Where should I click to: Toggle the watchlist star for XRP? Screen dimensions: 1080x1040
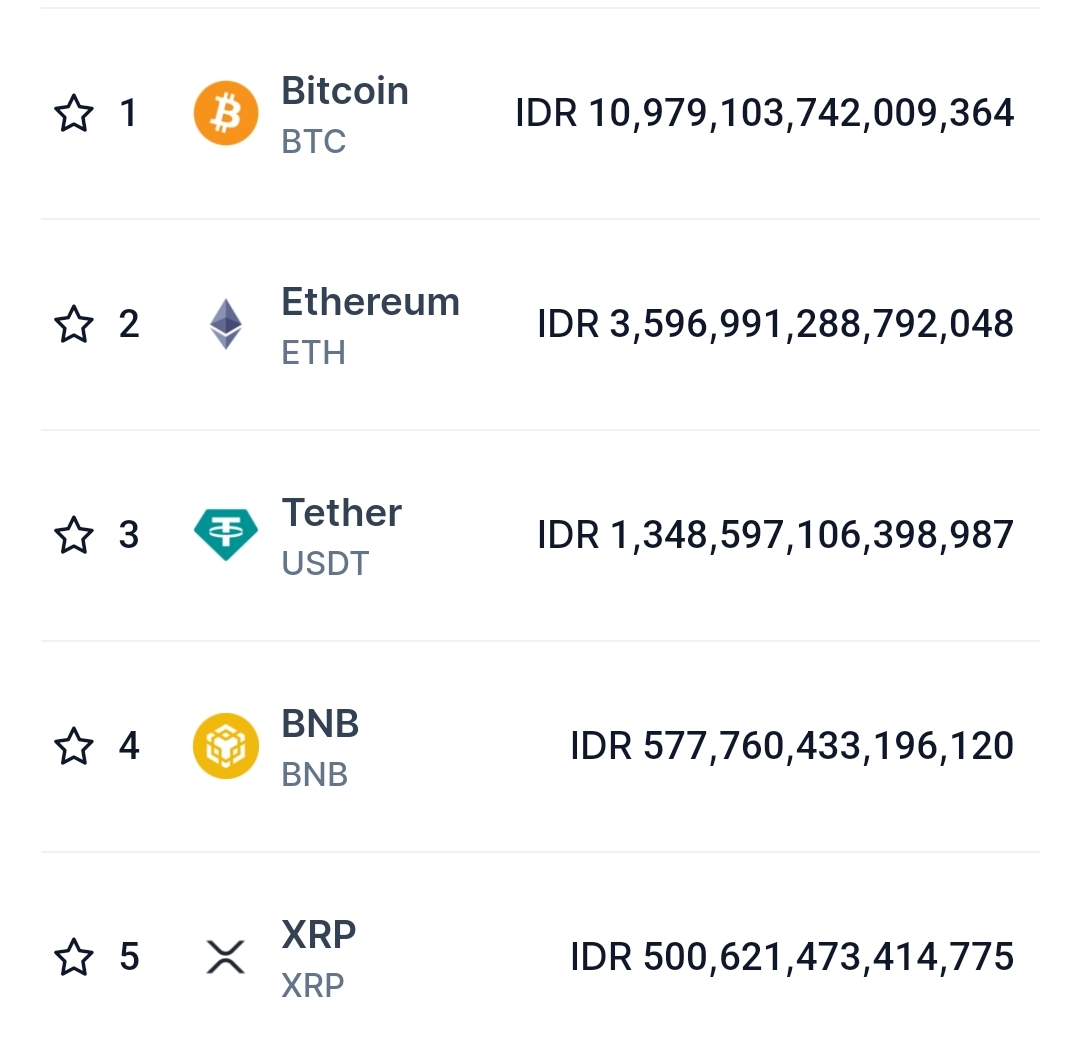[73, 957]
